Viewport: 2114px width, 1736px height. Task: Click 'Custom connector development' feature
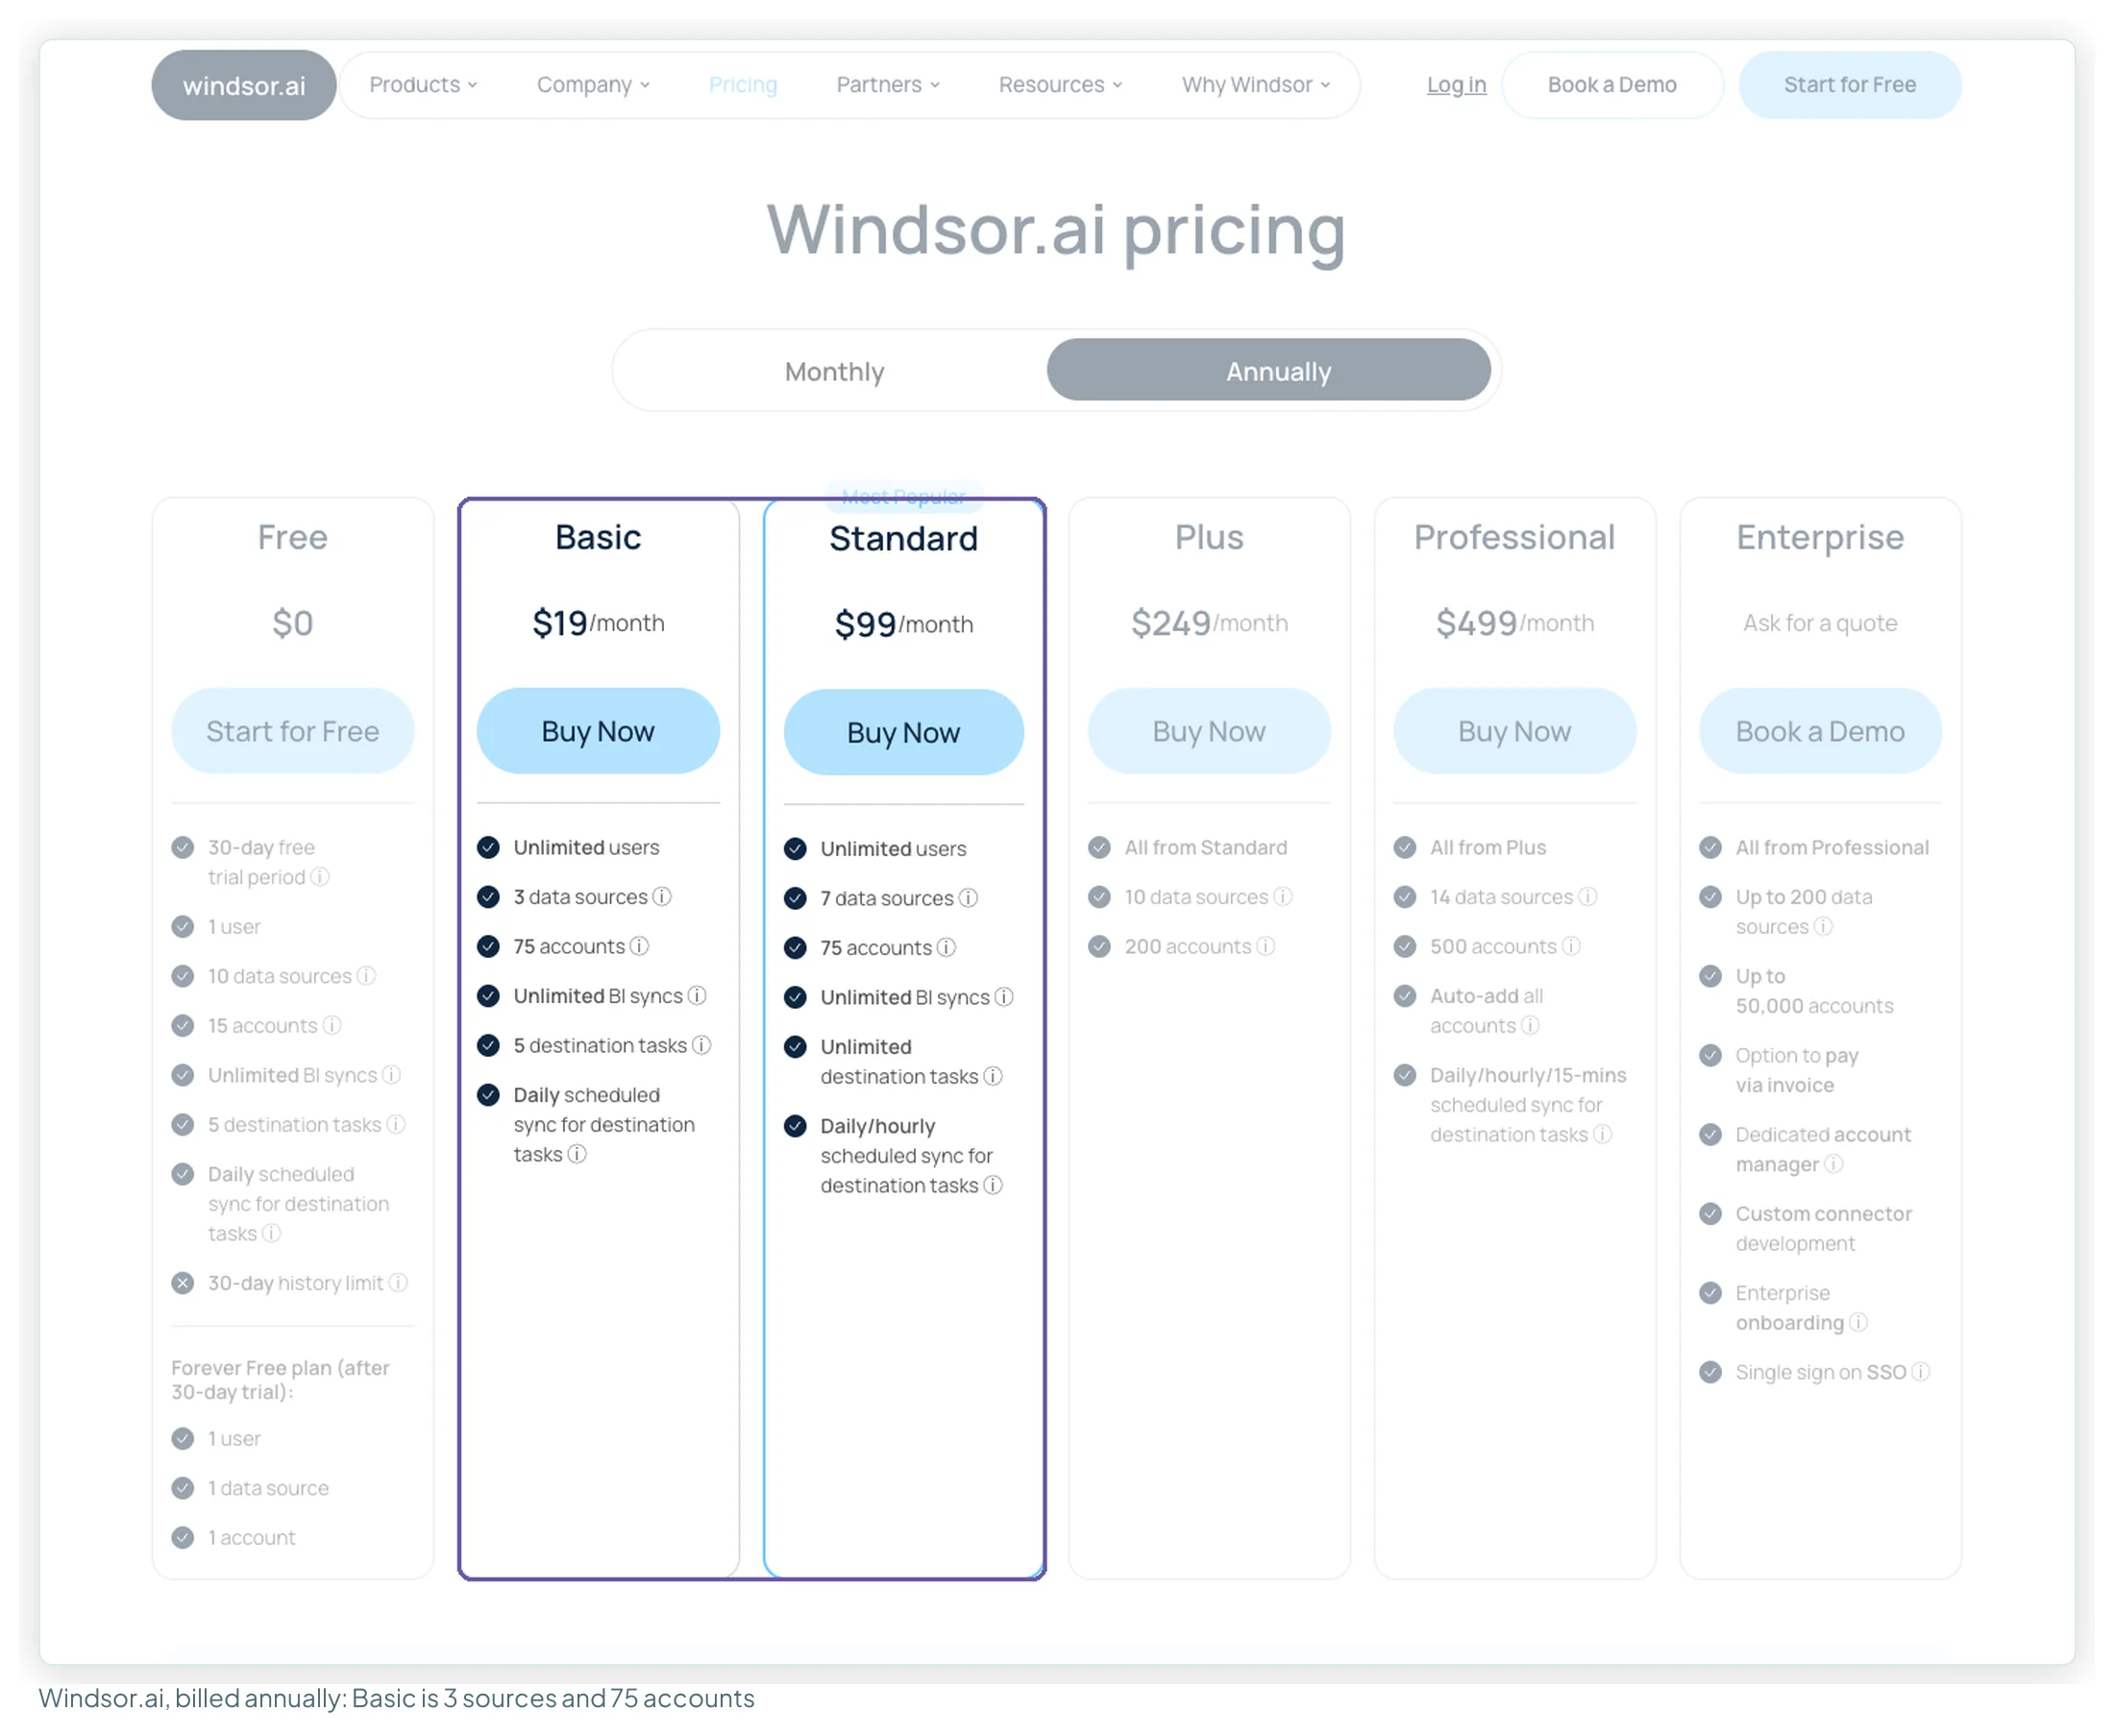[x=1823, y=1228]
